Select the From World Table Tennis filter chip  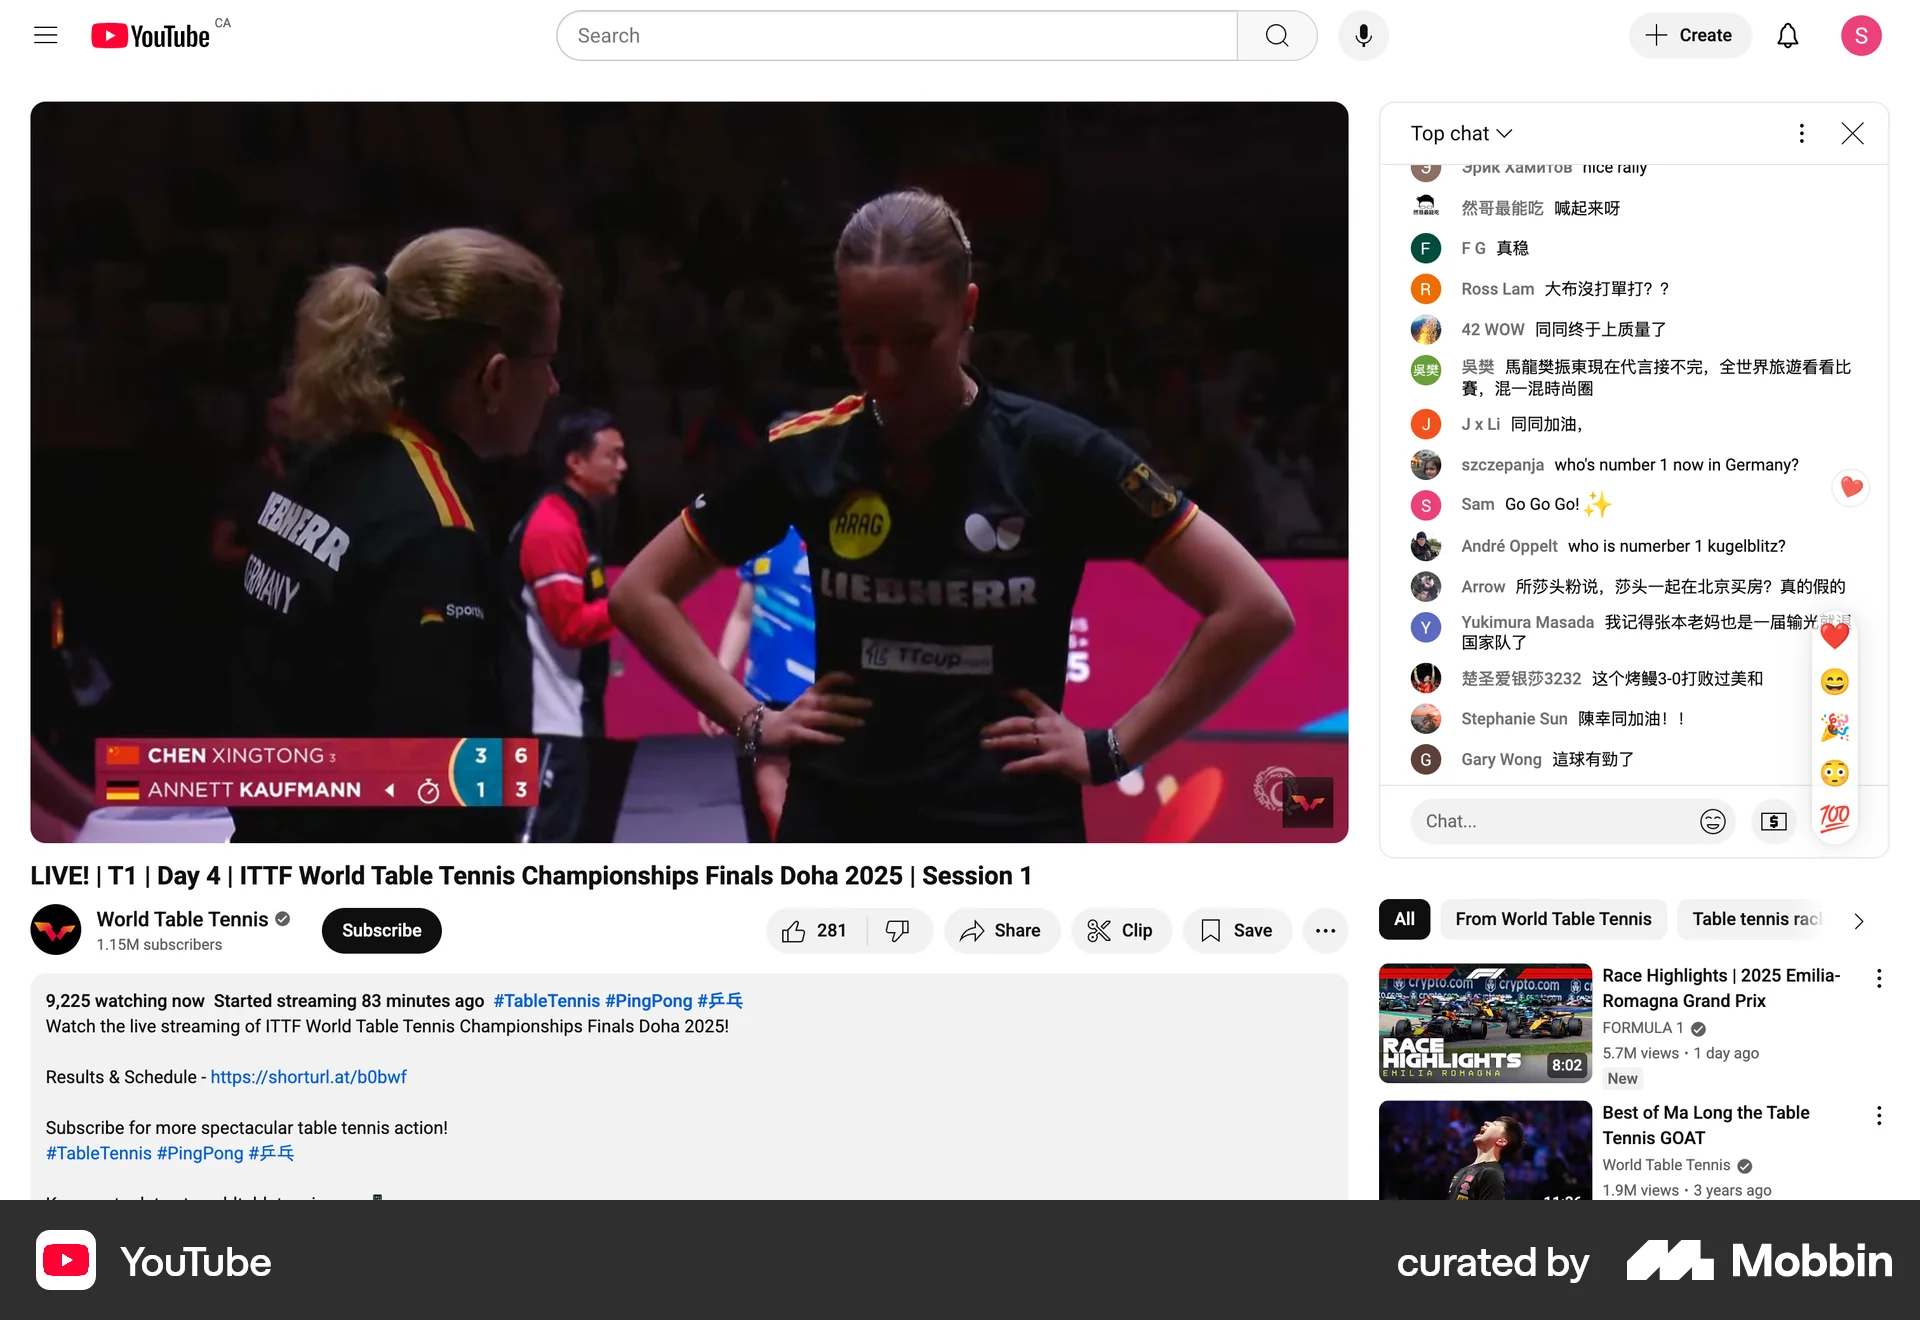1553,919
